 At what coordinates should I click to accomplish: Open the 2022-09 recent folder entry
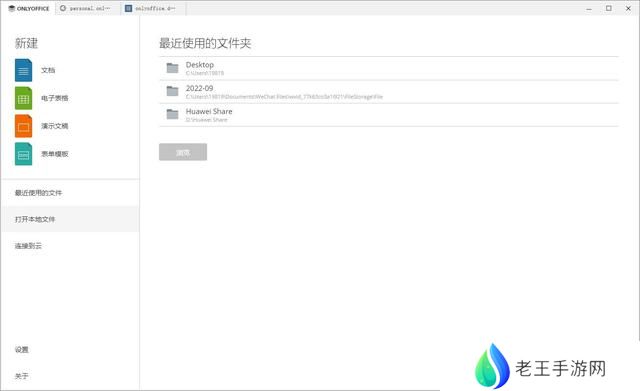(x=389, y=91)
